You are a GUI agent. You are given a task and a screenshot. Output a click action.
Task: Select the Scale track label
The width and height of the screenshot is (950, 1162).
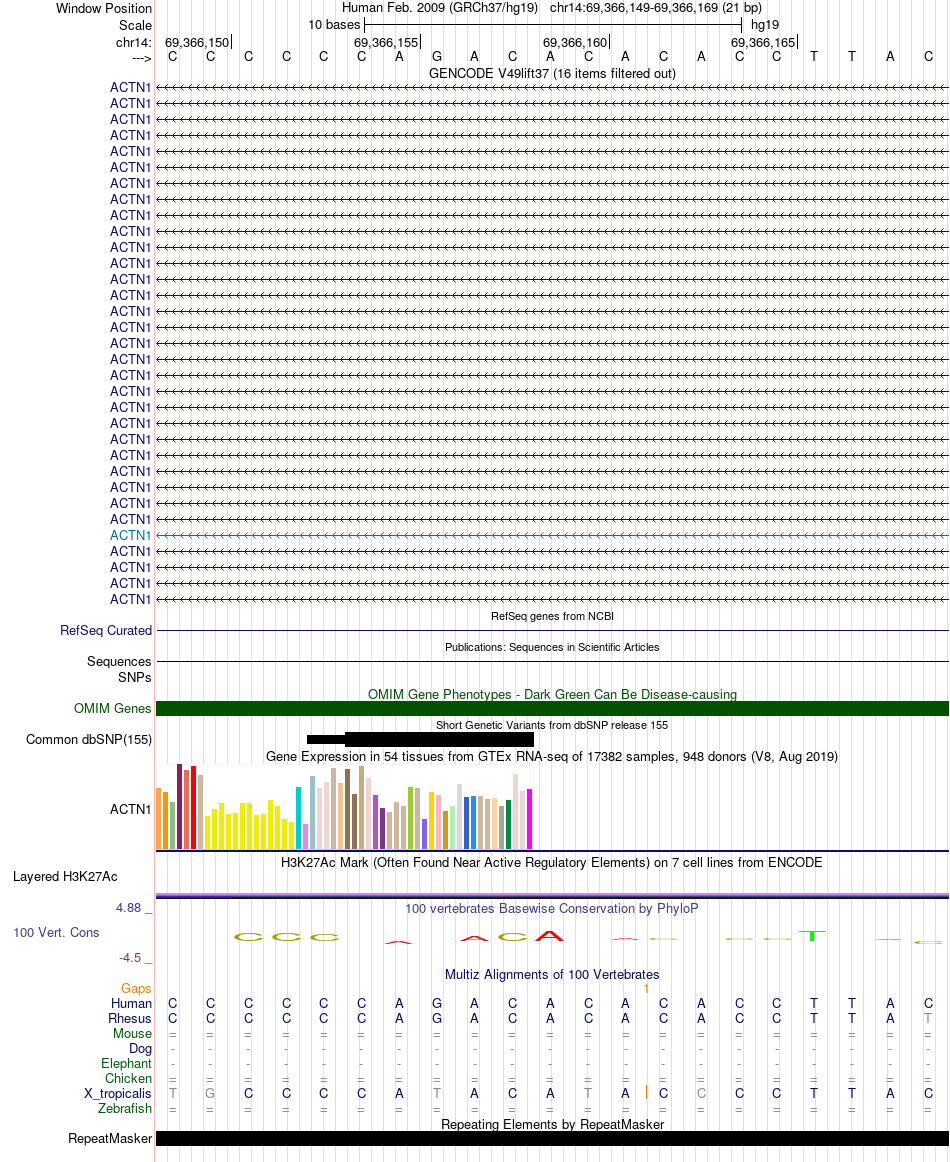coord(135,25)
